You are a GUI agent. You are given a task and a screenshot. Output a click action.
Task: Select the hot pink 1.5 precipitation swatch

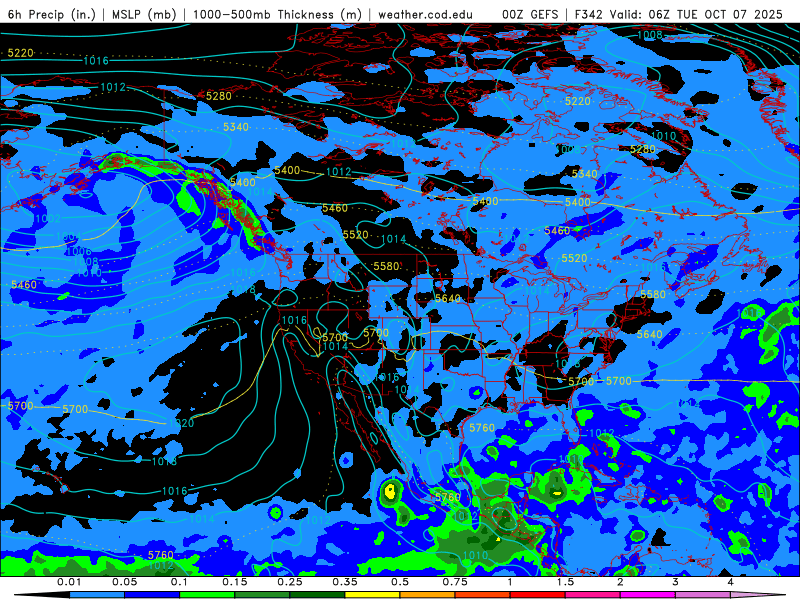click(593, 595)
